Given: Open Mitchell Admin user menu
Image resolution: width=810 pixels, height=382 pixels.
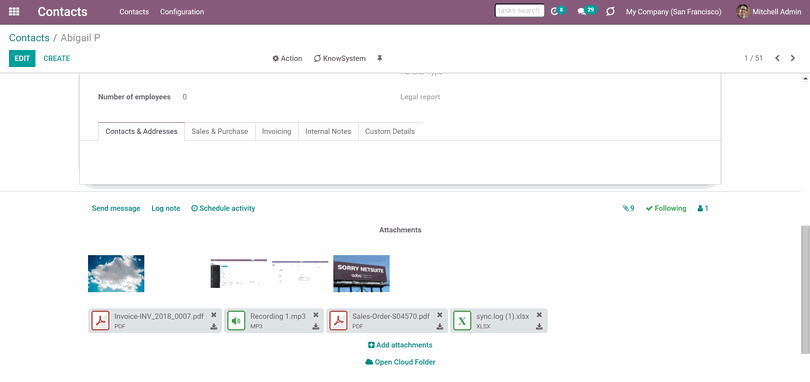Looking at the screenshot, I should click(769, 11).
